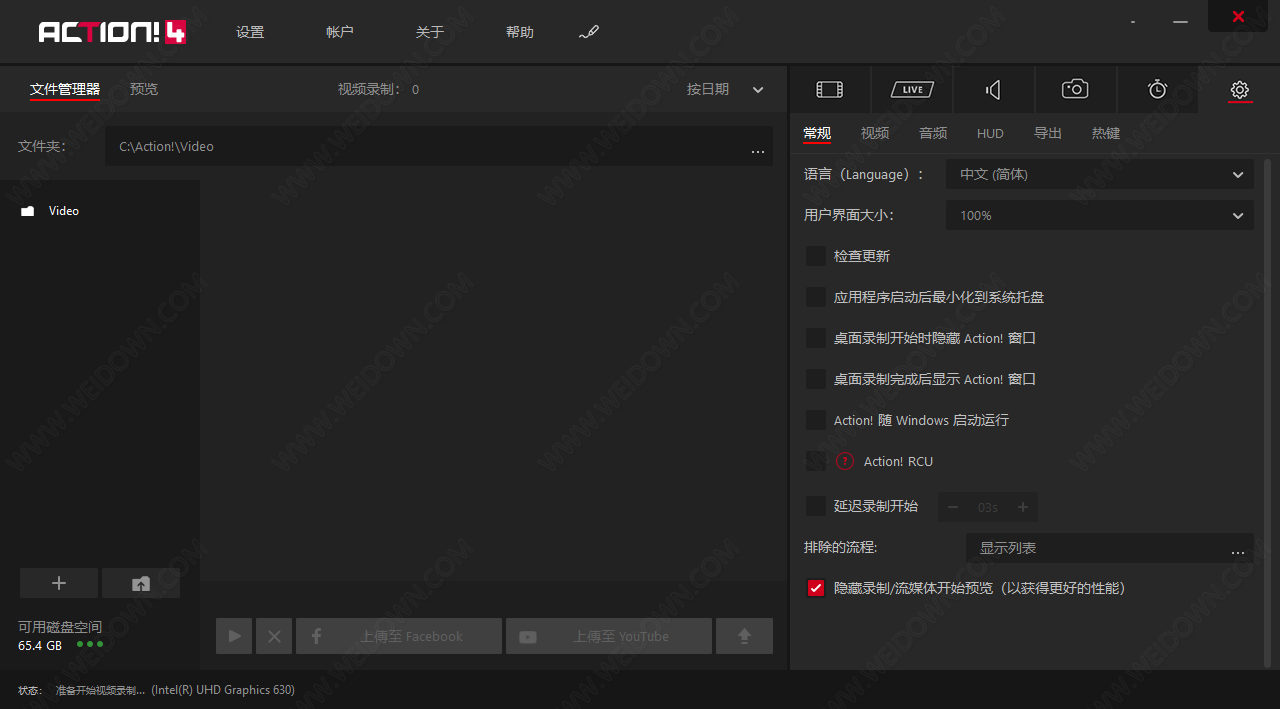1280x709 pixels.
Task: Switch to the 预览 tab
Action: (144, 89)
